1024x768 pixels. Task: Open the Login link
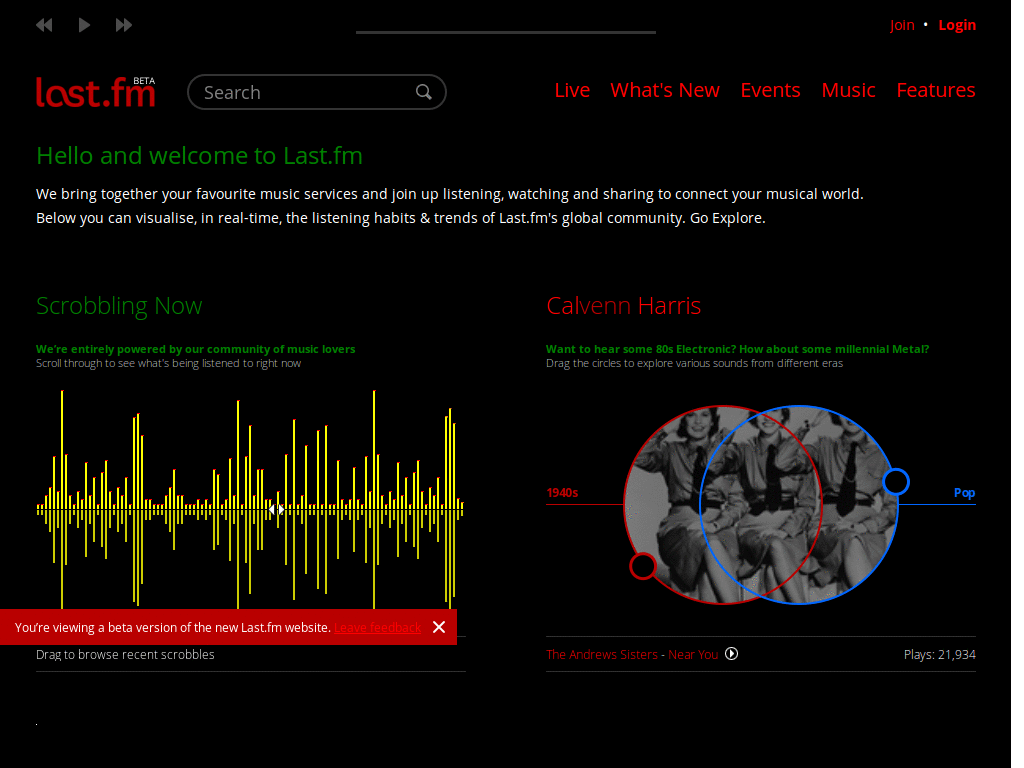(x=957, y=25)
